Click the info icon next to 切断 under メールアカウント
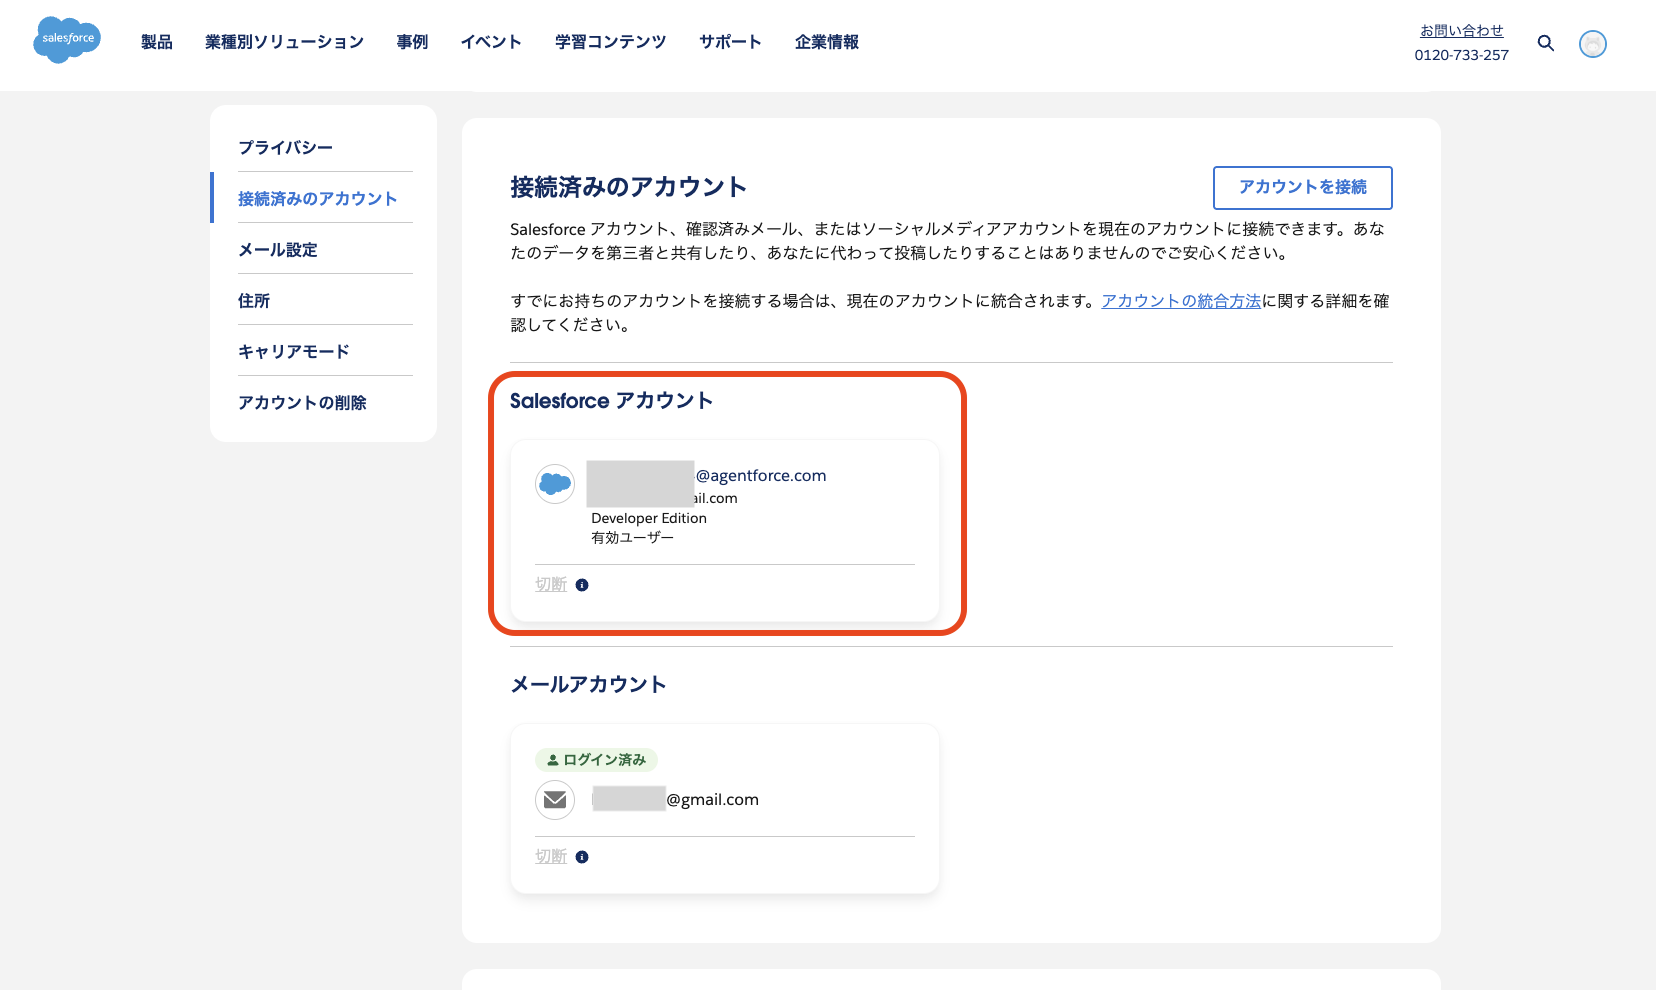The height and width of the screenshot is (990, 1656). click(x=582, y=857)
